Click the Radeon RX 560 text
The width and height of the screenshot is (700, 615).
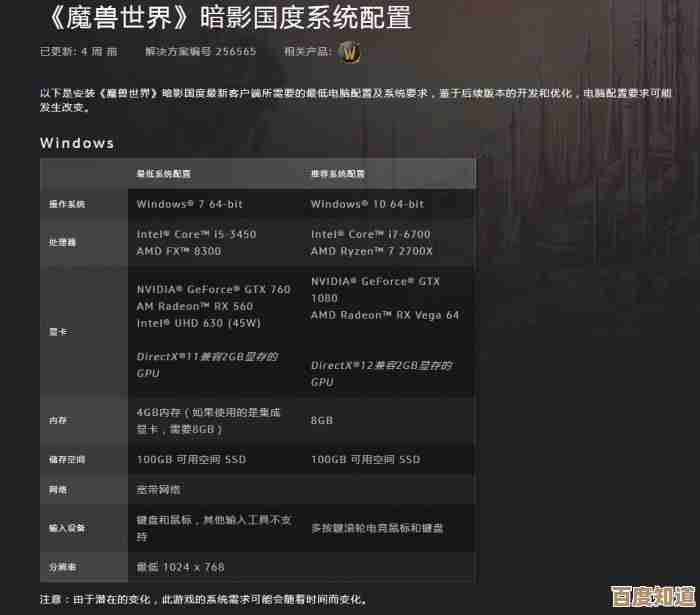pos(195,307)
